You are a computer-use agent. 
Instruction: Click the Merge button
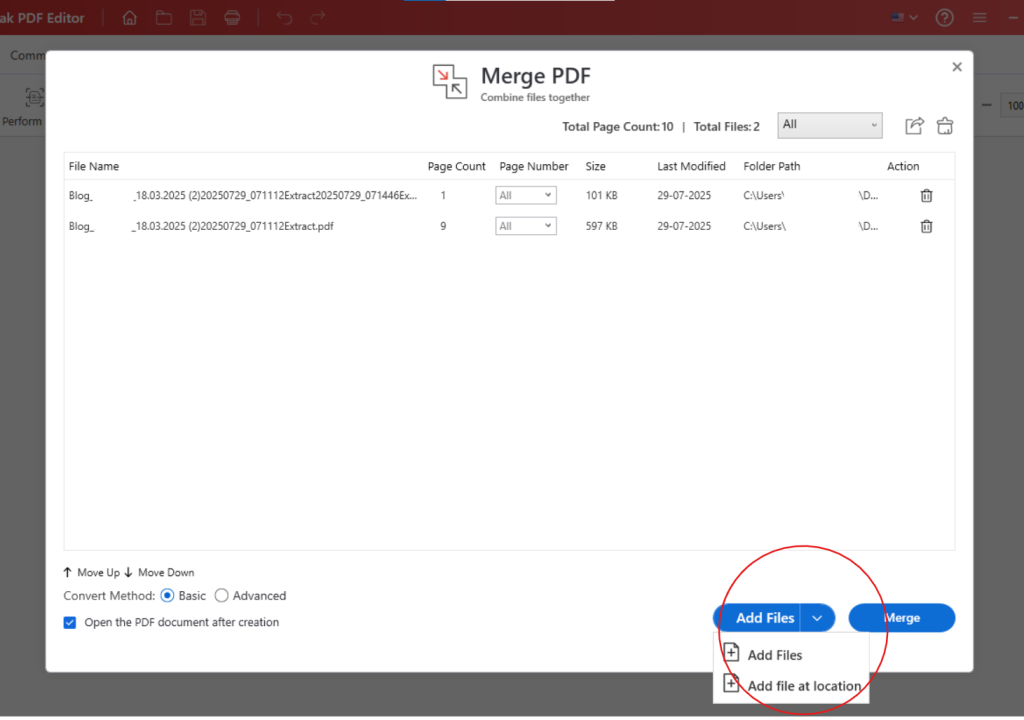click(901, 617)
